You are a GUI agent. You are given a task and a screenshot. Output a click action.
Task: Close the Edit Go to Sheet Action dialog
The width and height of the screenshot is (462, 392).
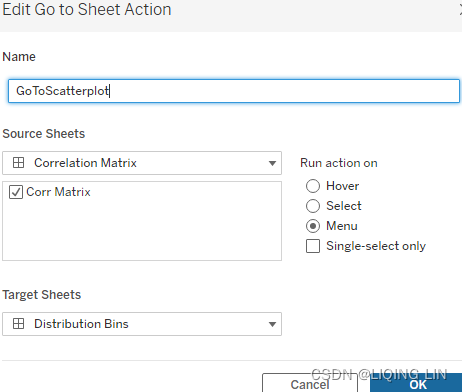pos(460,10)
